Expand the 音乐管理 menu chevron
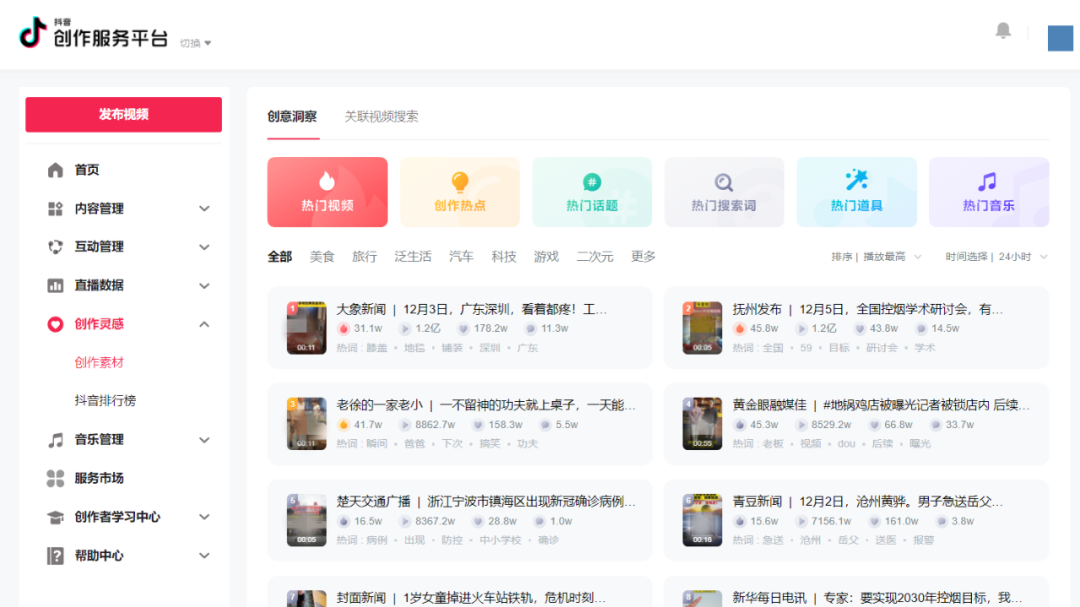 point(205,440)
